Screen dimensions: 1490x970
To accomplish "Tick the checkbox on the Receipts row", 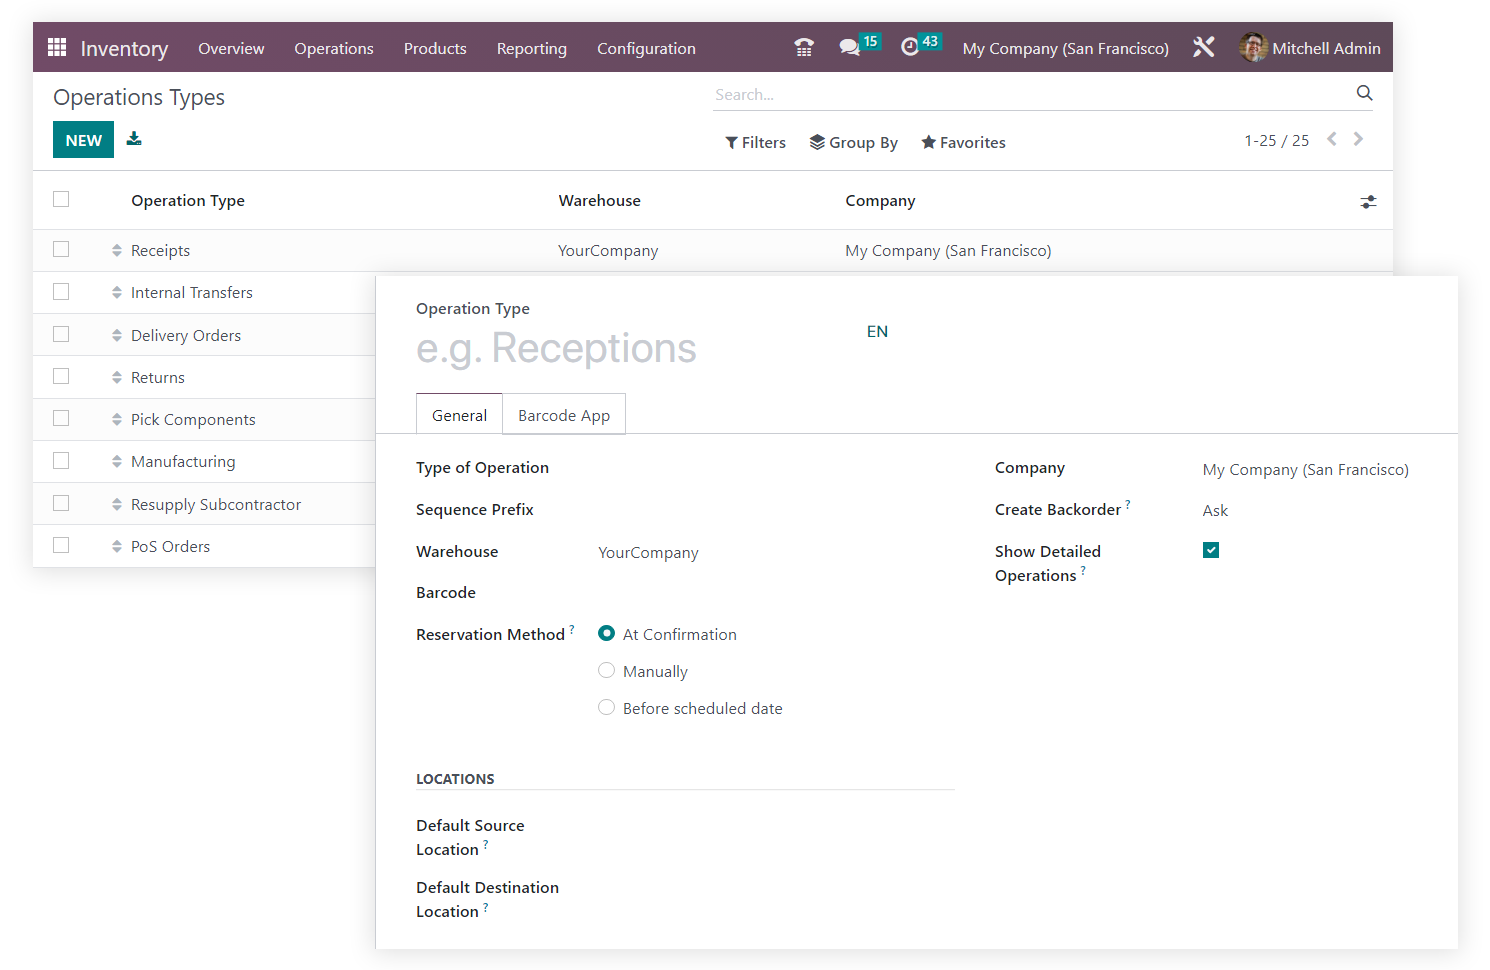I will point(61,249).
